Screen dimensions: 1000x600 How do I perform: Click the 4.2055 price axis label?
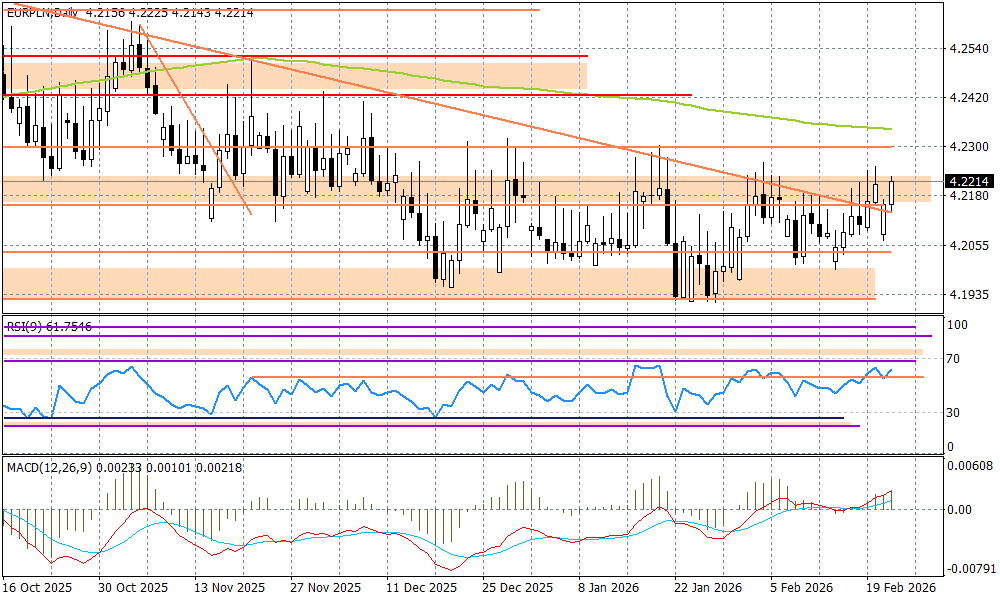(968, 246)
